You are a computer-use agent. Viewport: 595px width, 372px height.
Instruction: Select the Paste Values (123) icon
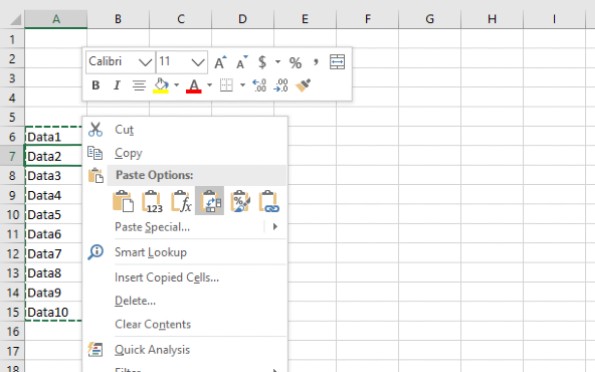coord(152,201)
